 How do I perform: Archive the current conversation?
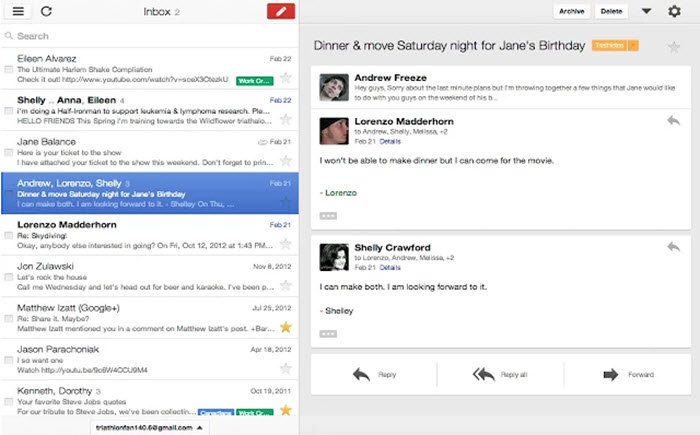(x=571, y=11)
